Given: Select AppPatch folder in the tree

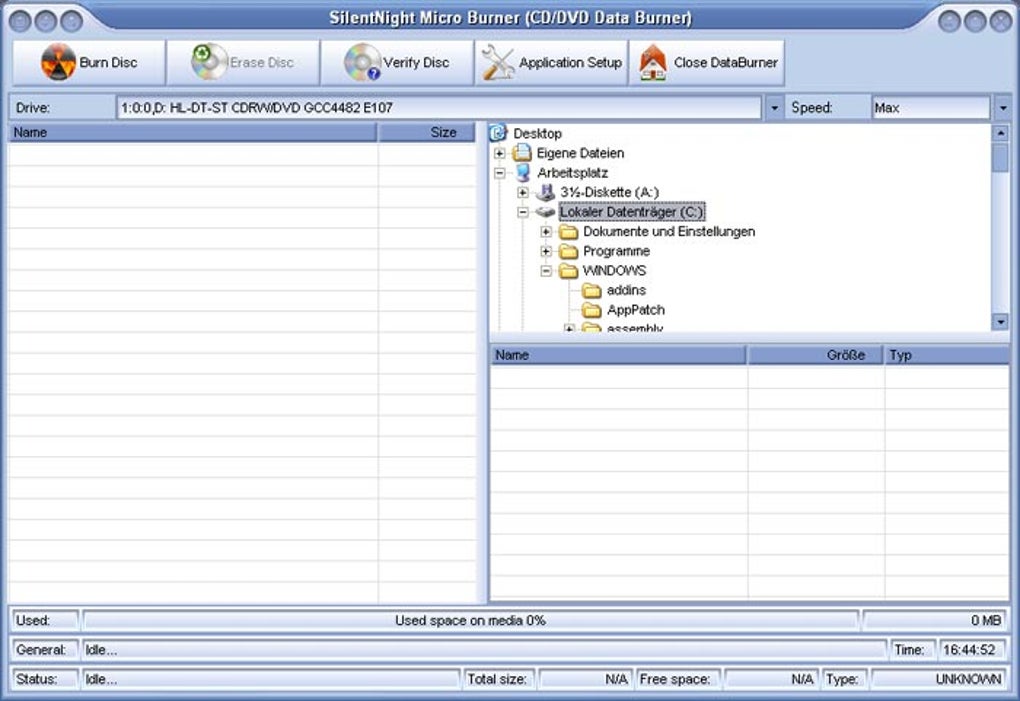Looking at the screenshot, I should 636,310.
